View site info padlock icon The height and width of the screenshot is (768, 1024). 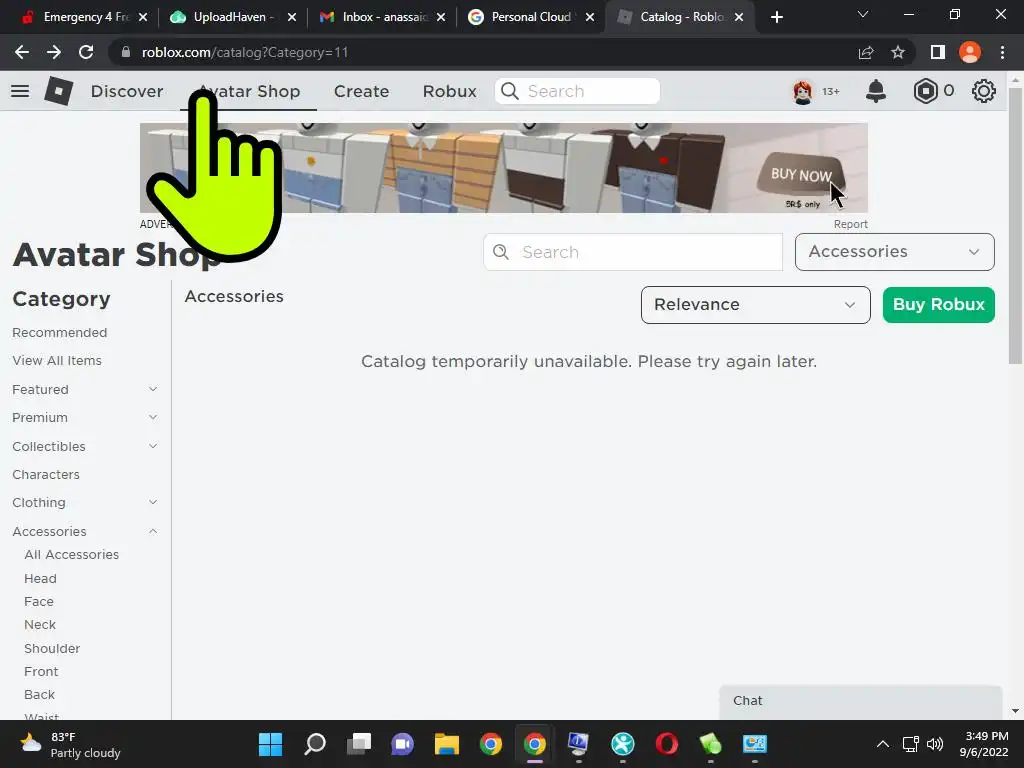coord(126,52)
